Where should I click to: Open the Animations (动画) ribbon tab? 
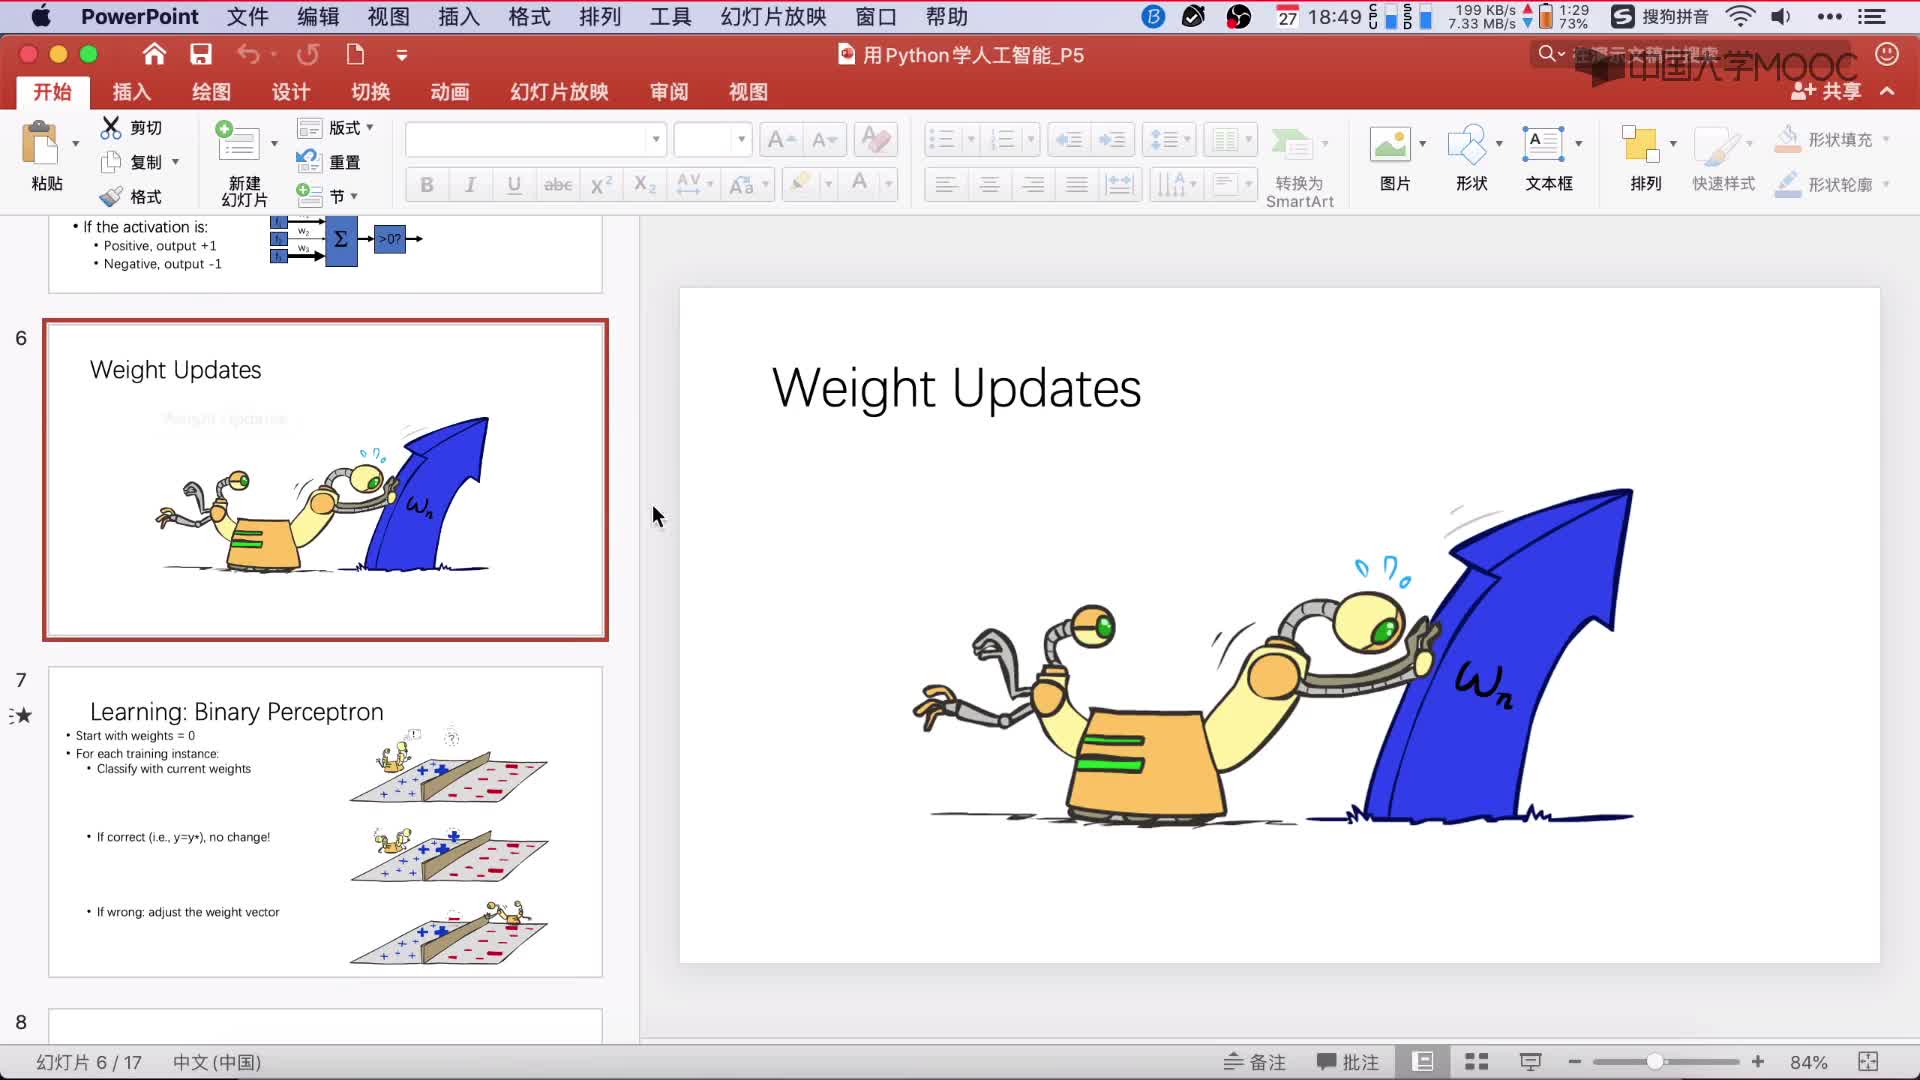(450, 92)
